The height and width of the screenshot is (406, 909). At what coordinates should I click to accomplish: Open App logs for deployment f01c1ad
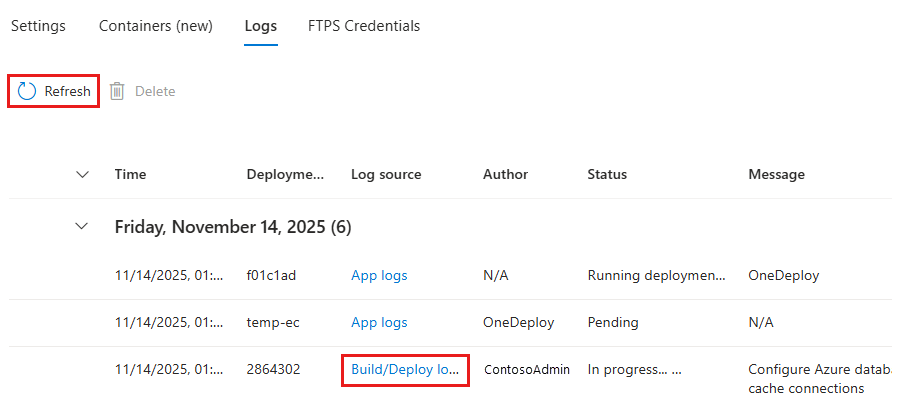[379, 275]
